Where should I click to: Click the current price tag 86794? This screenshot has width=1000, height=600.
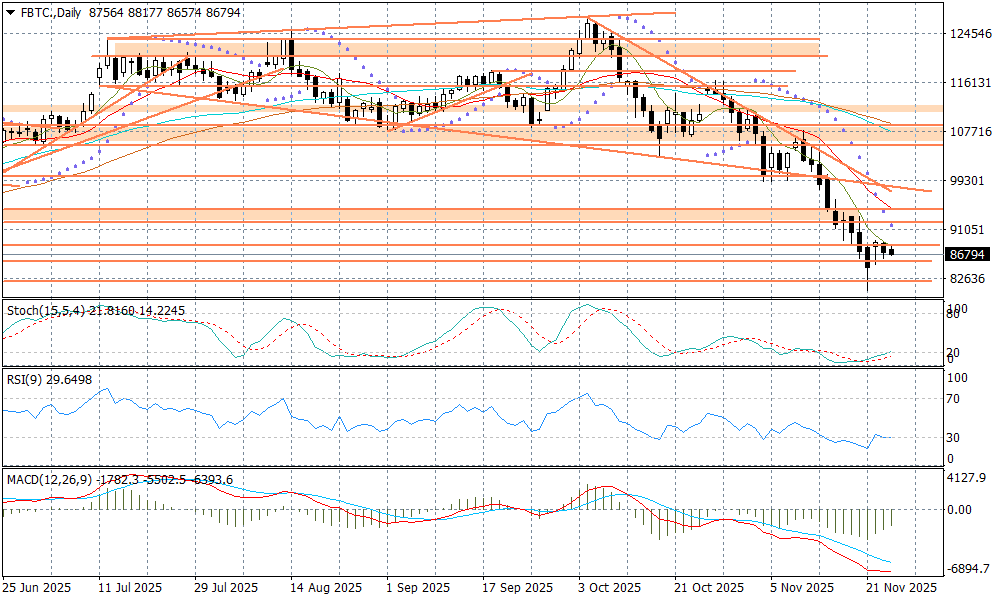(970, 255)
